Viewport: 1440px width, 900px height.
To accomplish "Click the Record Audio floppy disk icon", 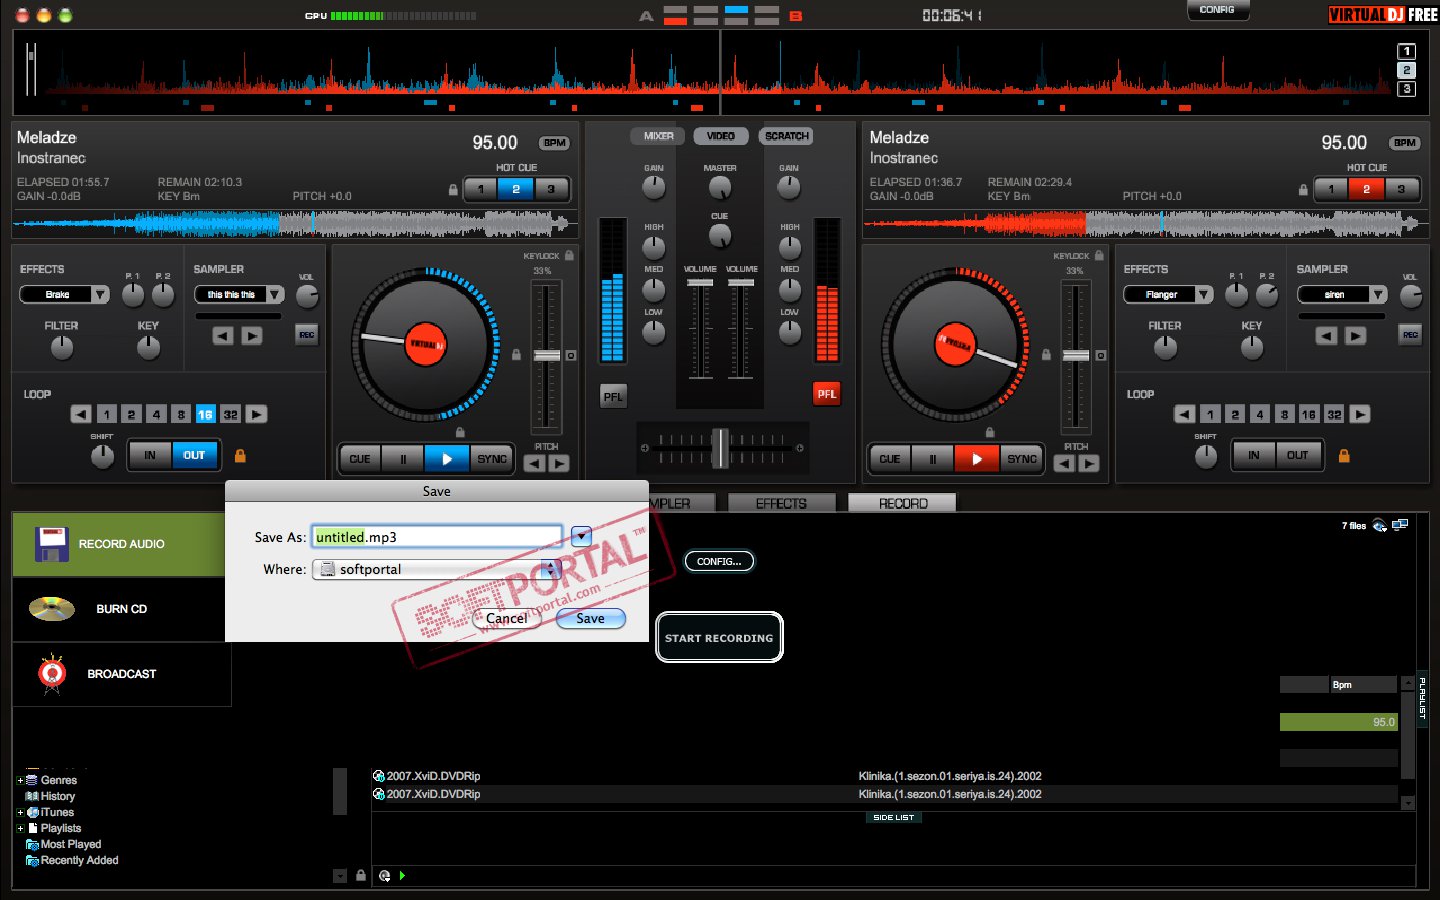I will click(52, 544).
